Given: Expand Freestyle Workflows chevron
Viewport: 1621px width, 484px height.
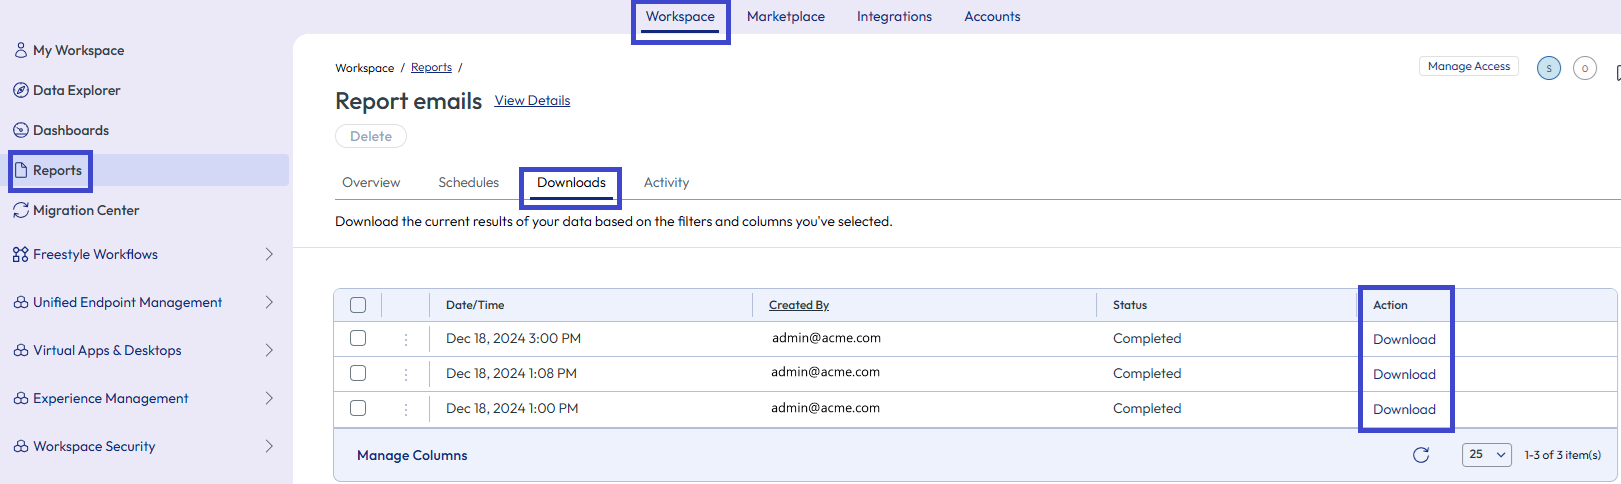Looking at the screenshot, I should 269,254.
